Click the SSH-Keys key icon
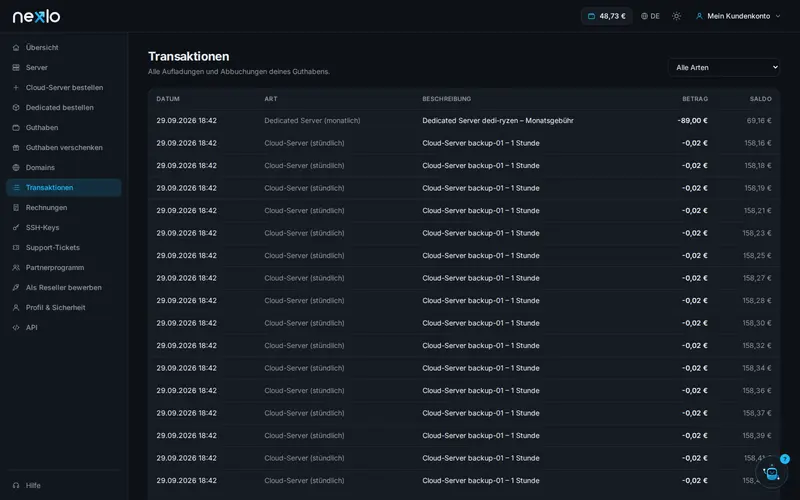The height and width of the screenshot is (500, 800). point(16,228)
